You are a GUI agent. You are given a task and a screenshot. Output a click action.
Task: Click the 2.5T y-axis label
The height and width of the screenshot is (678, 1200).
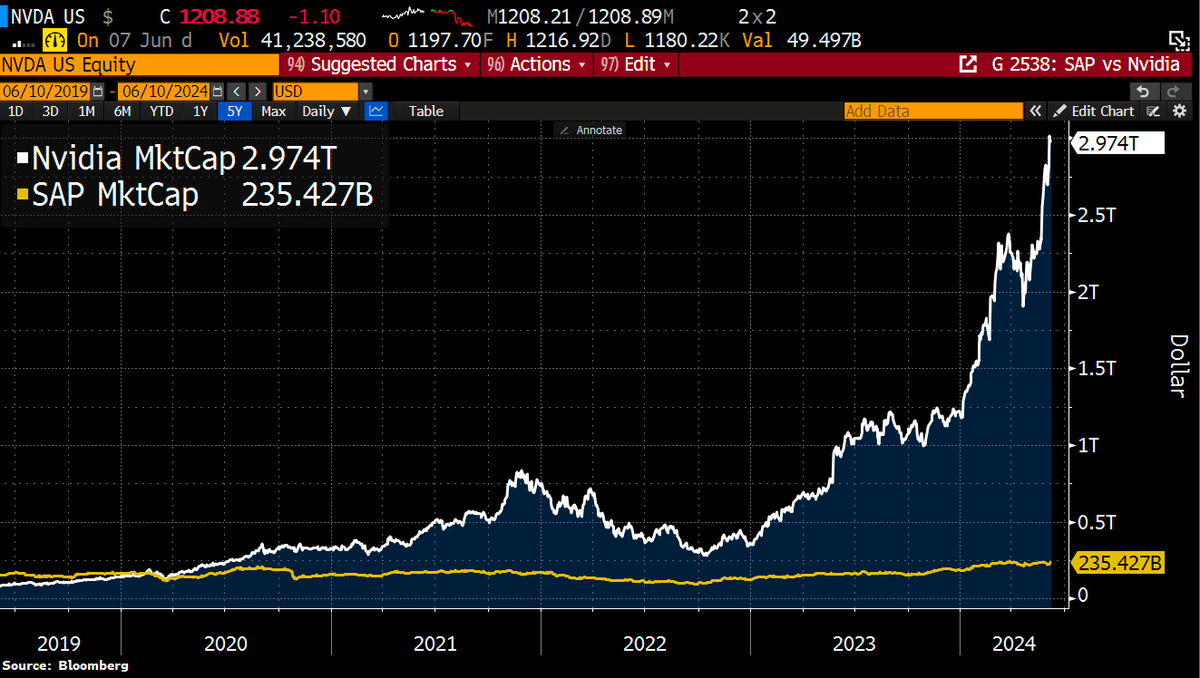tap(1095, 215)
